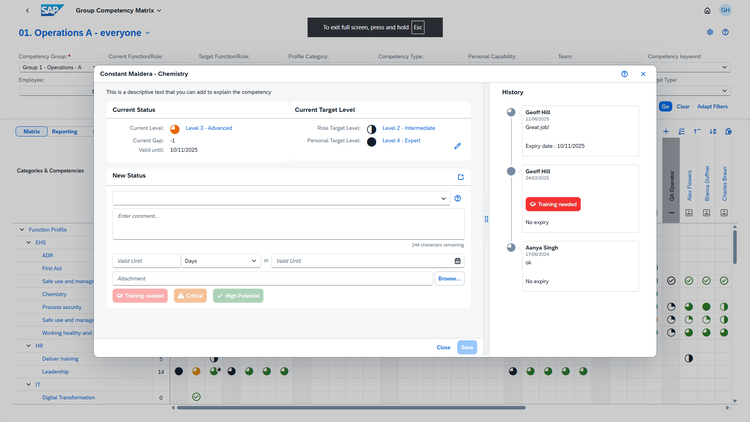Select the Process security competency row
Screen dimensions: 750x422
click(62, 307)
